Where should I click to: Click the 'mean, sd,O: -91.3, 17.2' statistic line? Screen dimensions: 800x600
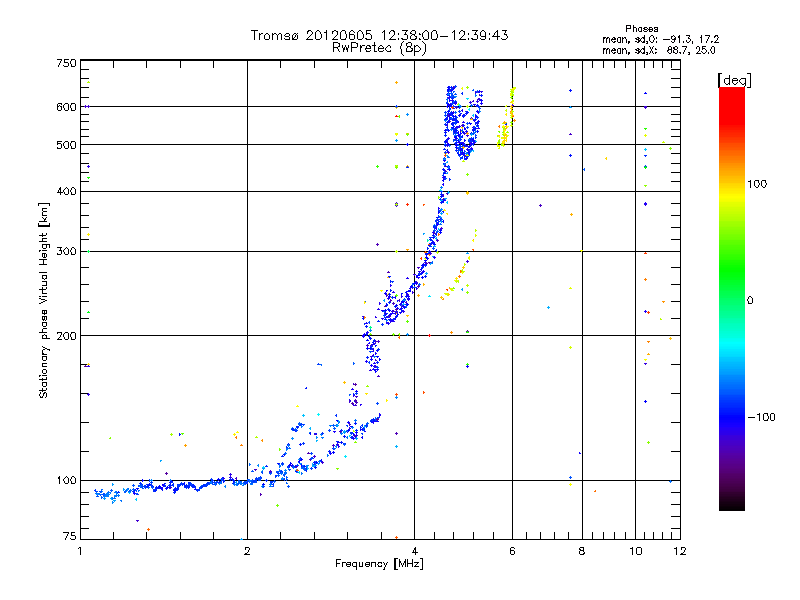click(660, 39)
